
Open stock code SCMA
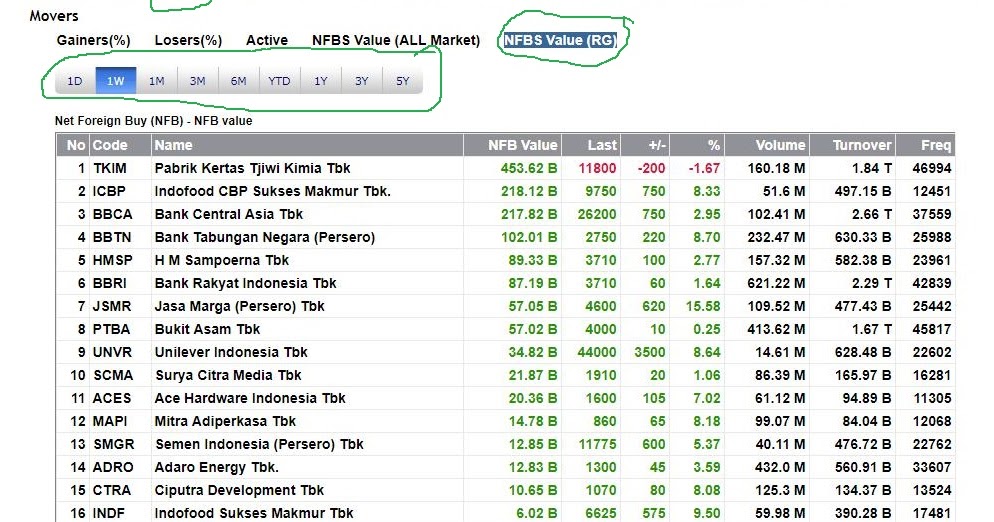tap(113, 375)
